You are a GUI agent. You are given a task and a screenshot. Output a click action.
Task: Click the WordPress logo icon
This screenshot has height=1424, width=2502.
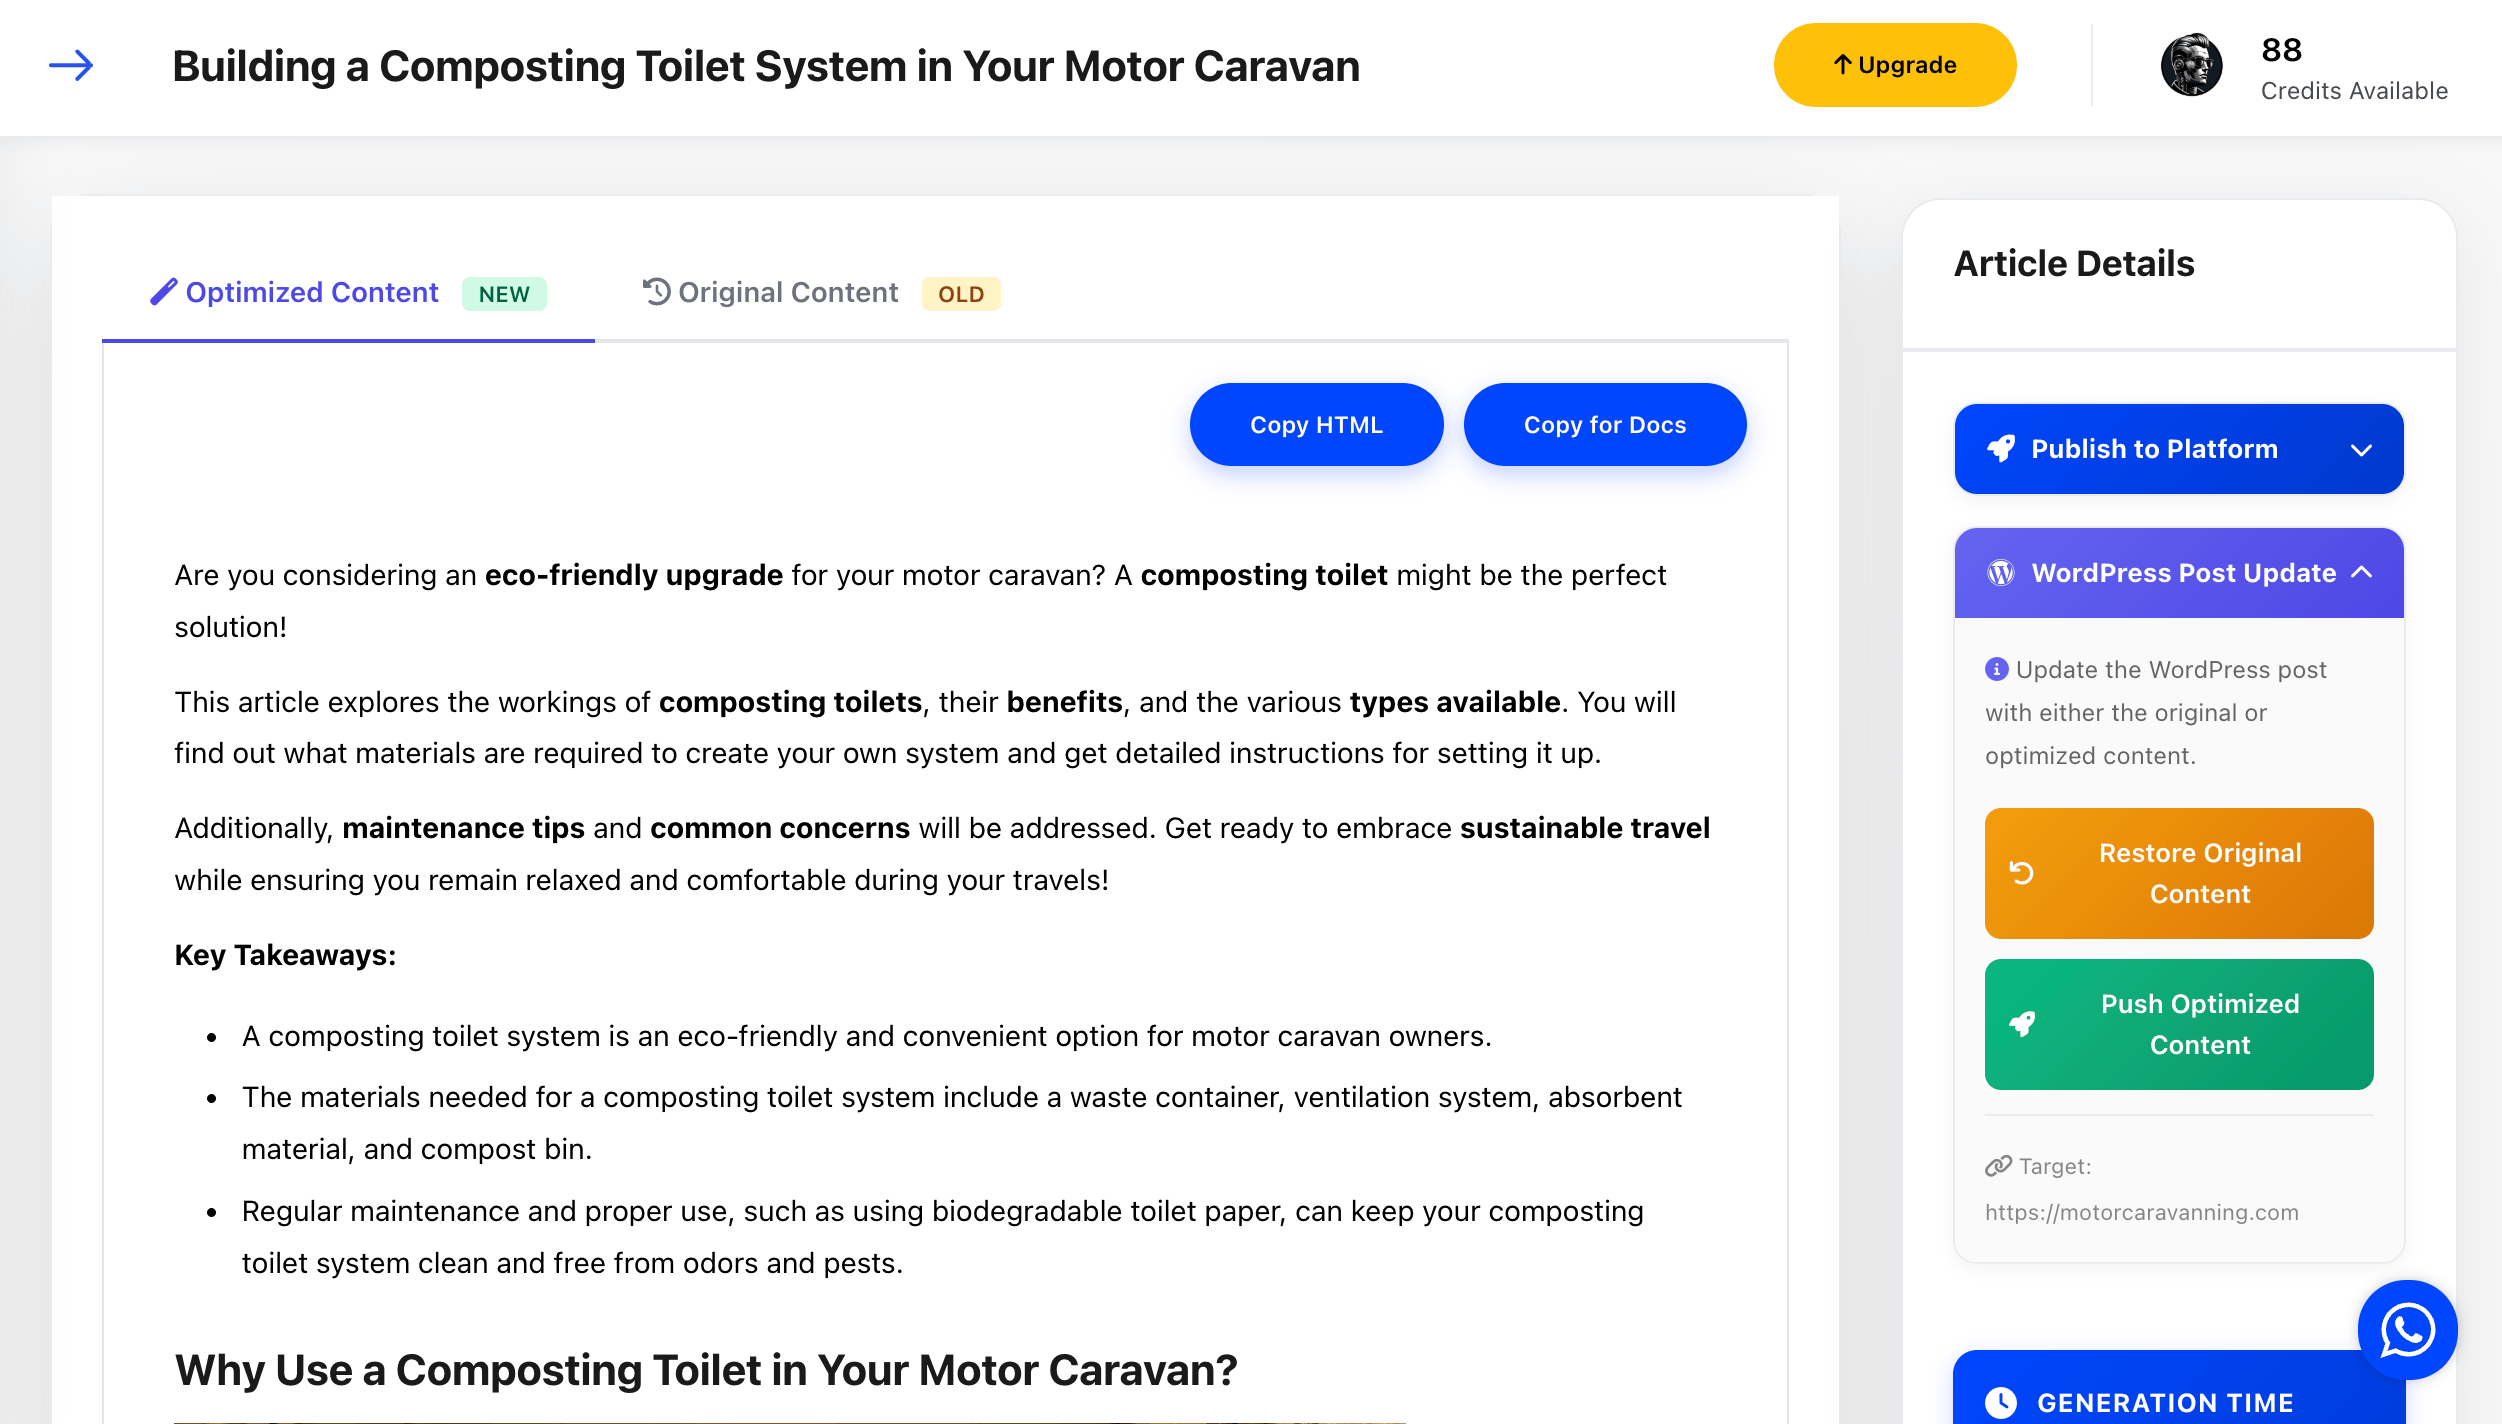point(2001,573)
